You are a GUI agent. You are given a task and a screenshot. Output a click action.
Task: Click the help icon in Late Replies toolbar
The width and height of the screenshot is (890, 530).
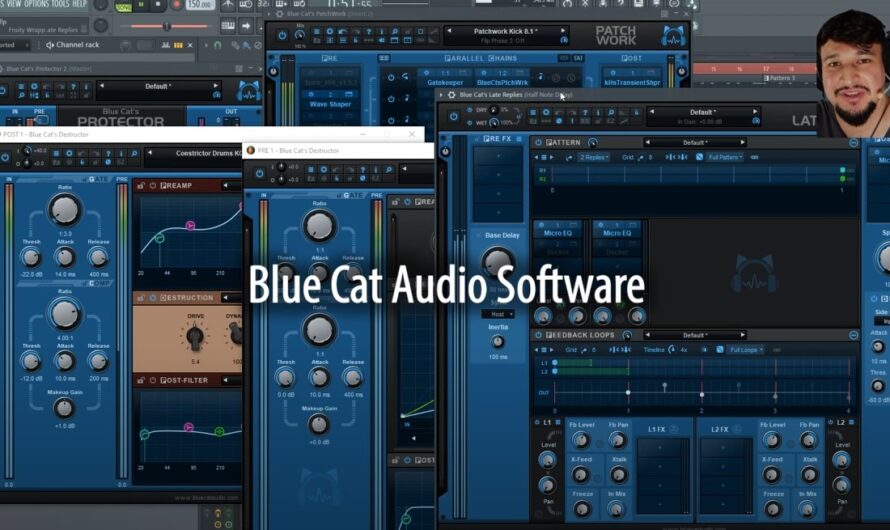click(x=585, y=112)
